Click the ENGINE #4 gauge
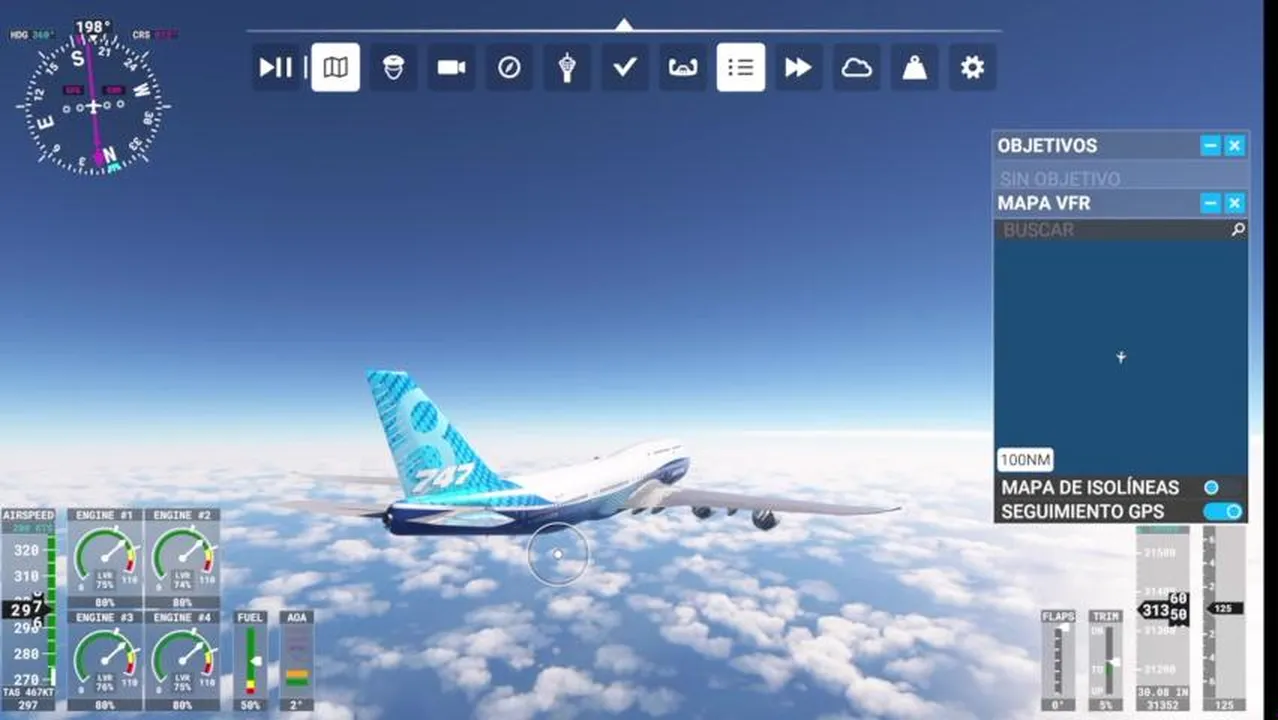The width and height of the screenshot is (1278, 720). coord(182,660)
